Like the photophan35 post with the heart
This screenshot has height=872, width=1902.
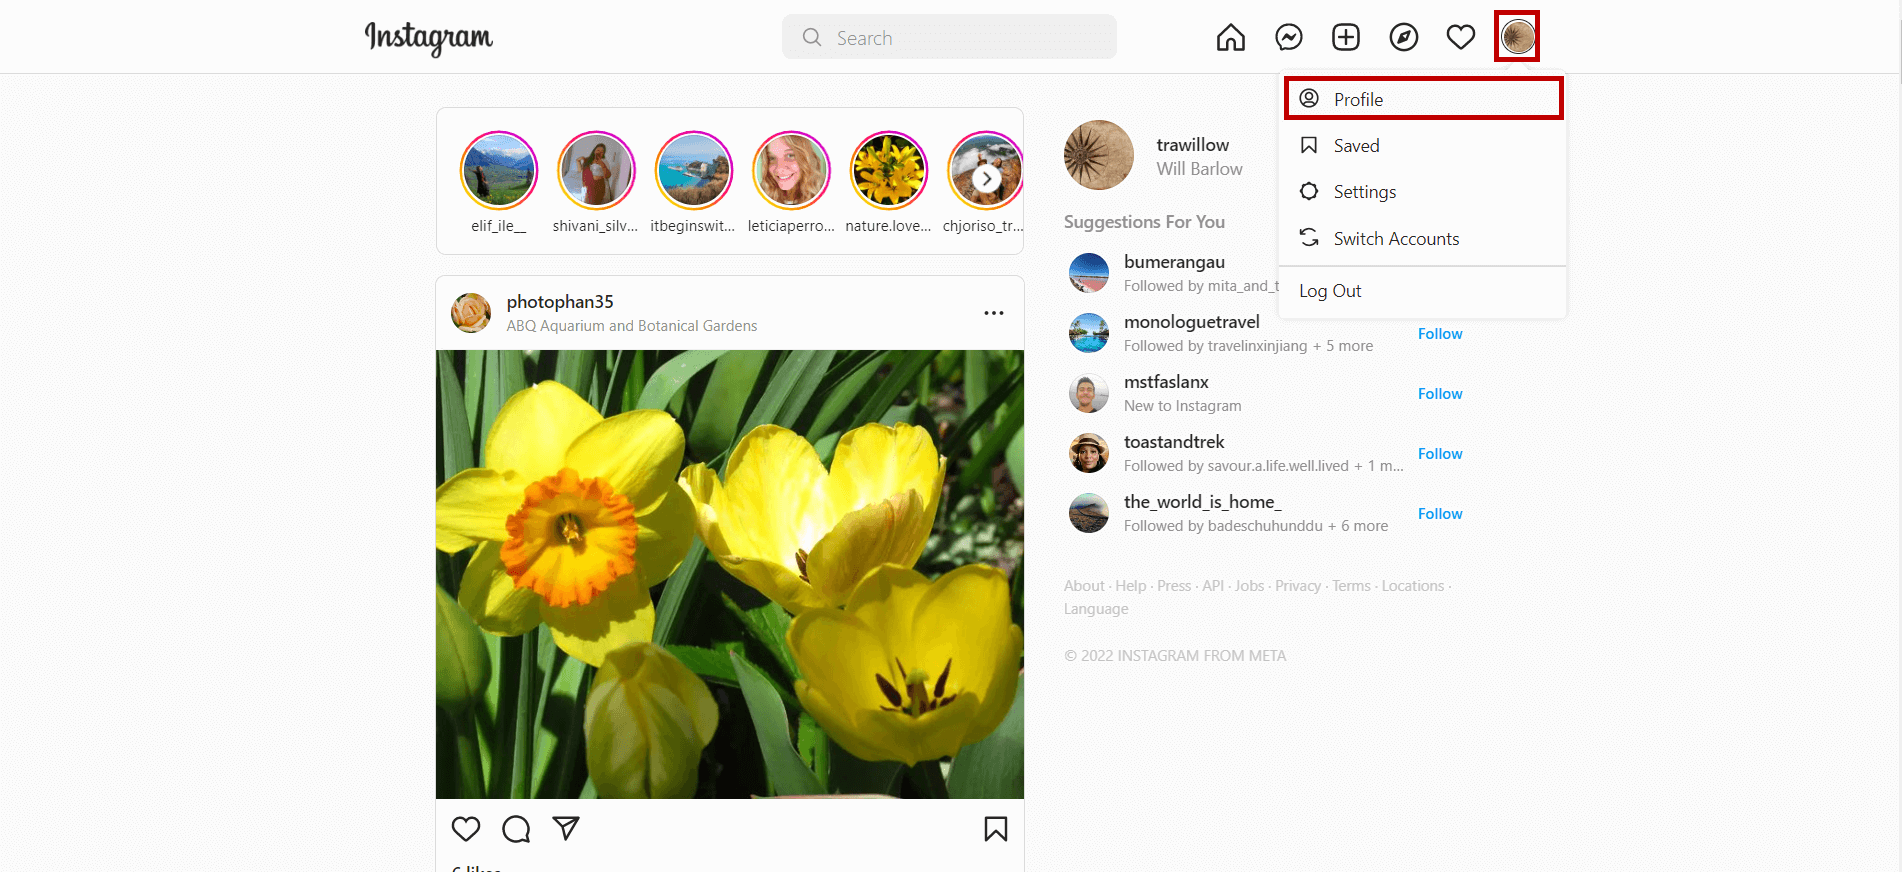pyautogui.click(x=466, y=829)
